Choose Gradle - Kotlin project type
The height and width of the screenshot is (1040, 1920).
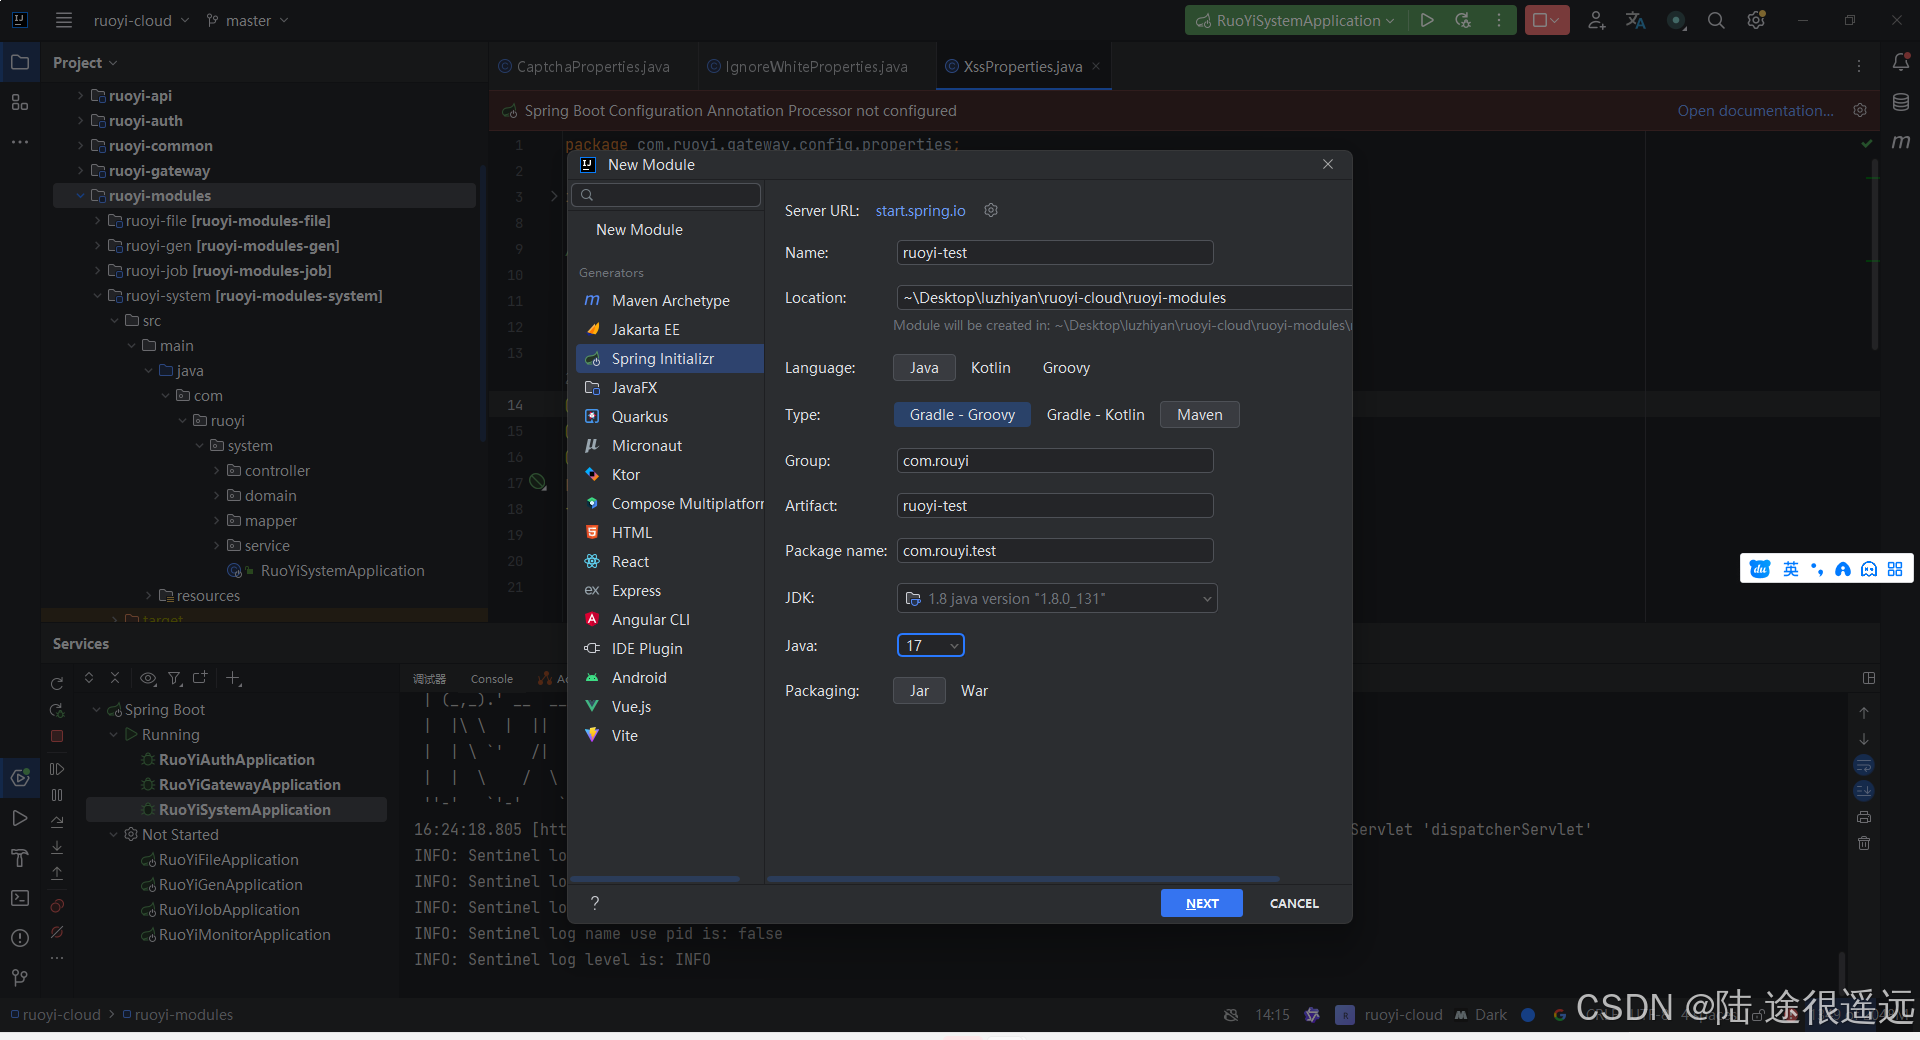(x=1095, y=414)
